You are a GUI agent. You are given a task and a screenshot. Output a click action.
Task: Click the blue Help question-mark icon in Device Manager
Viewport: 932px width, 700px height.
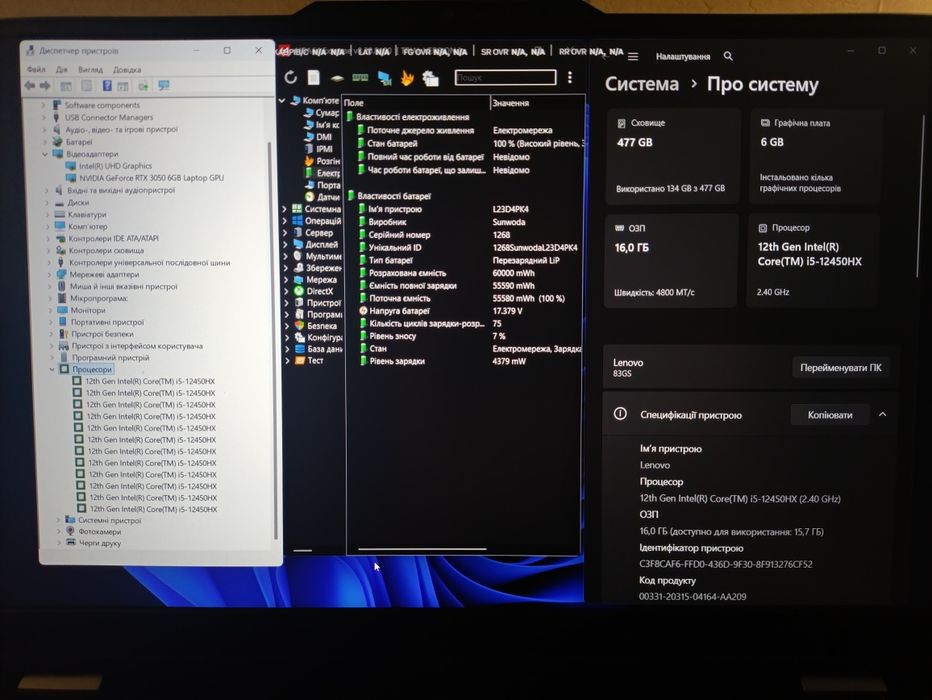coord(107,86)
